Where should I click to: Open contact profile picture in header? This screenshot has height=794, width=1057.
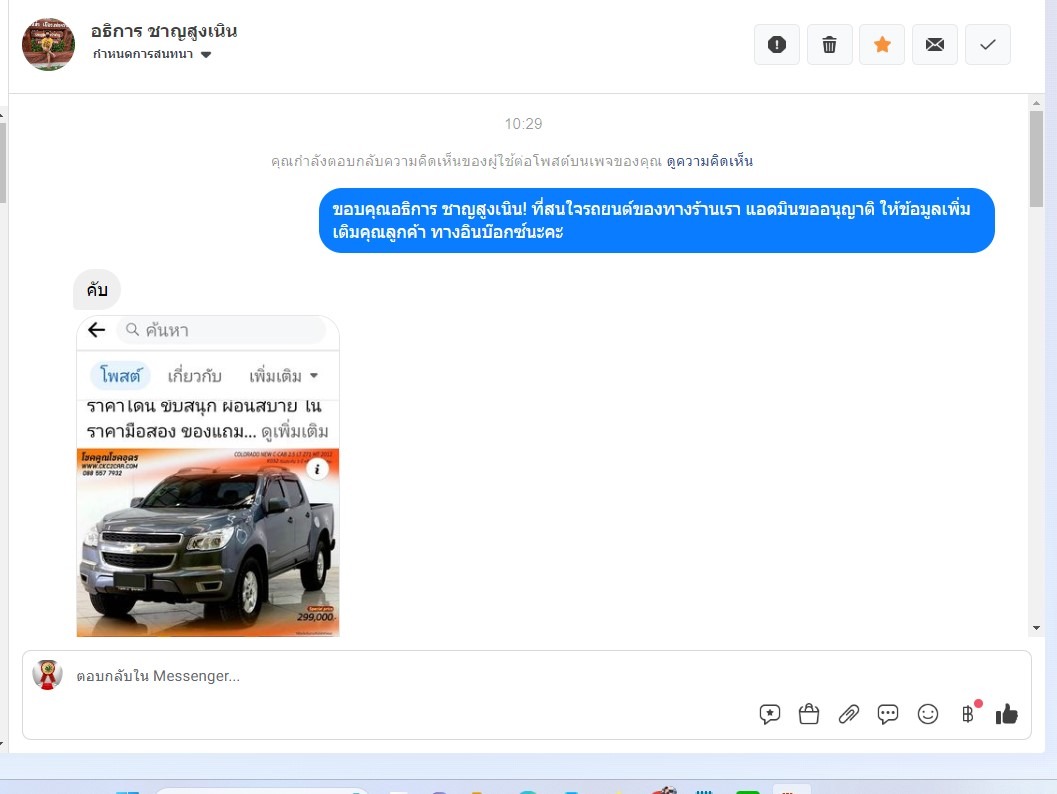49,44
